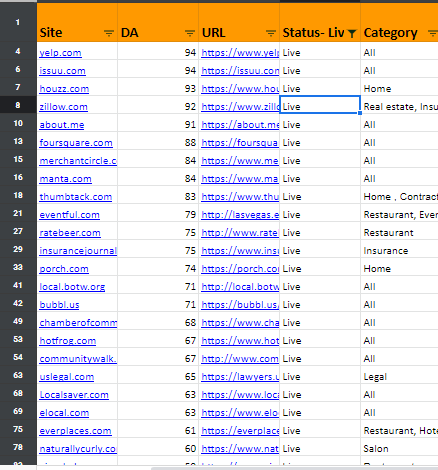Select the Category header cell
Image resolution: width=438 pixels, height=470 pixels.
[399, 22]
